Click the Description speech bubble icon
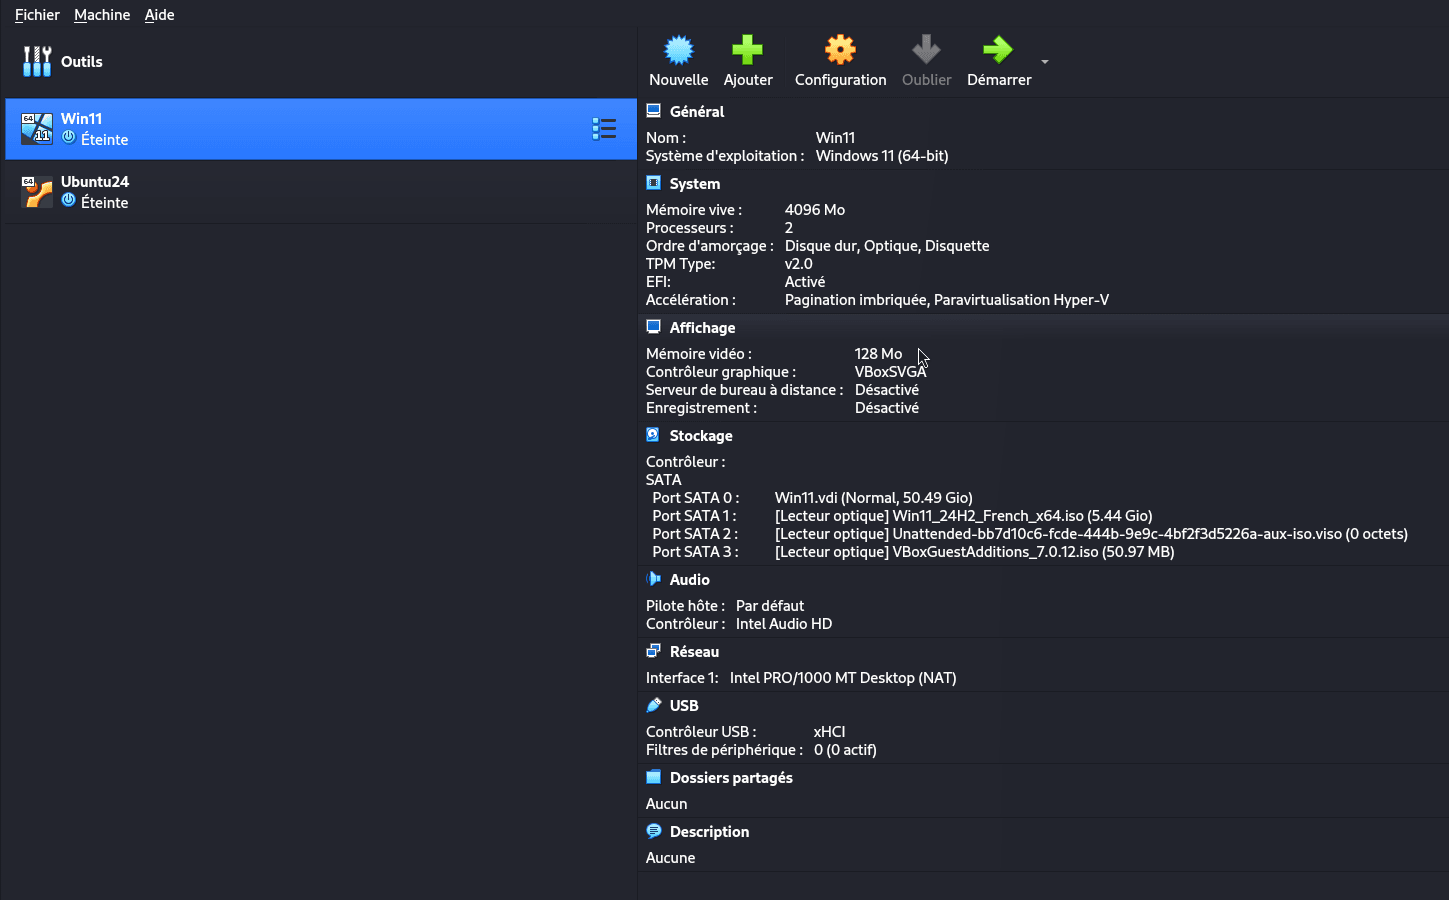 [x=654, y=831]
